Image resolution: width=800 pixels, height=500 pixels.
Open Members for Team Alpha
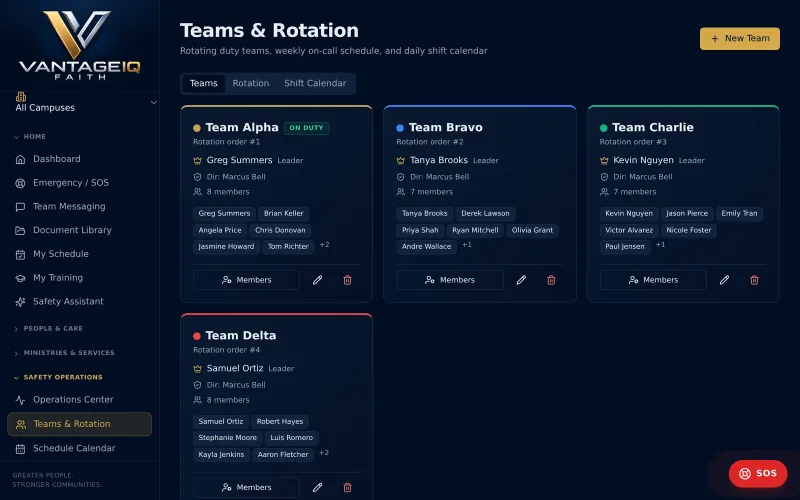pos(246,280)
